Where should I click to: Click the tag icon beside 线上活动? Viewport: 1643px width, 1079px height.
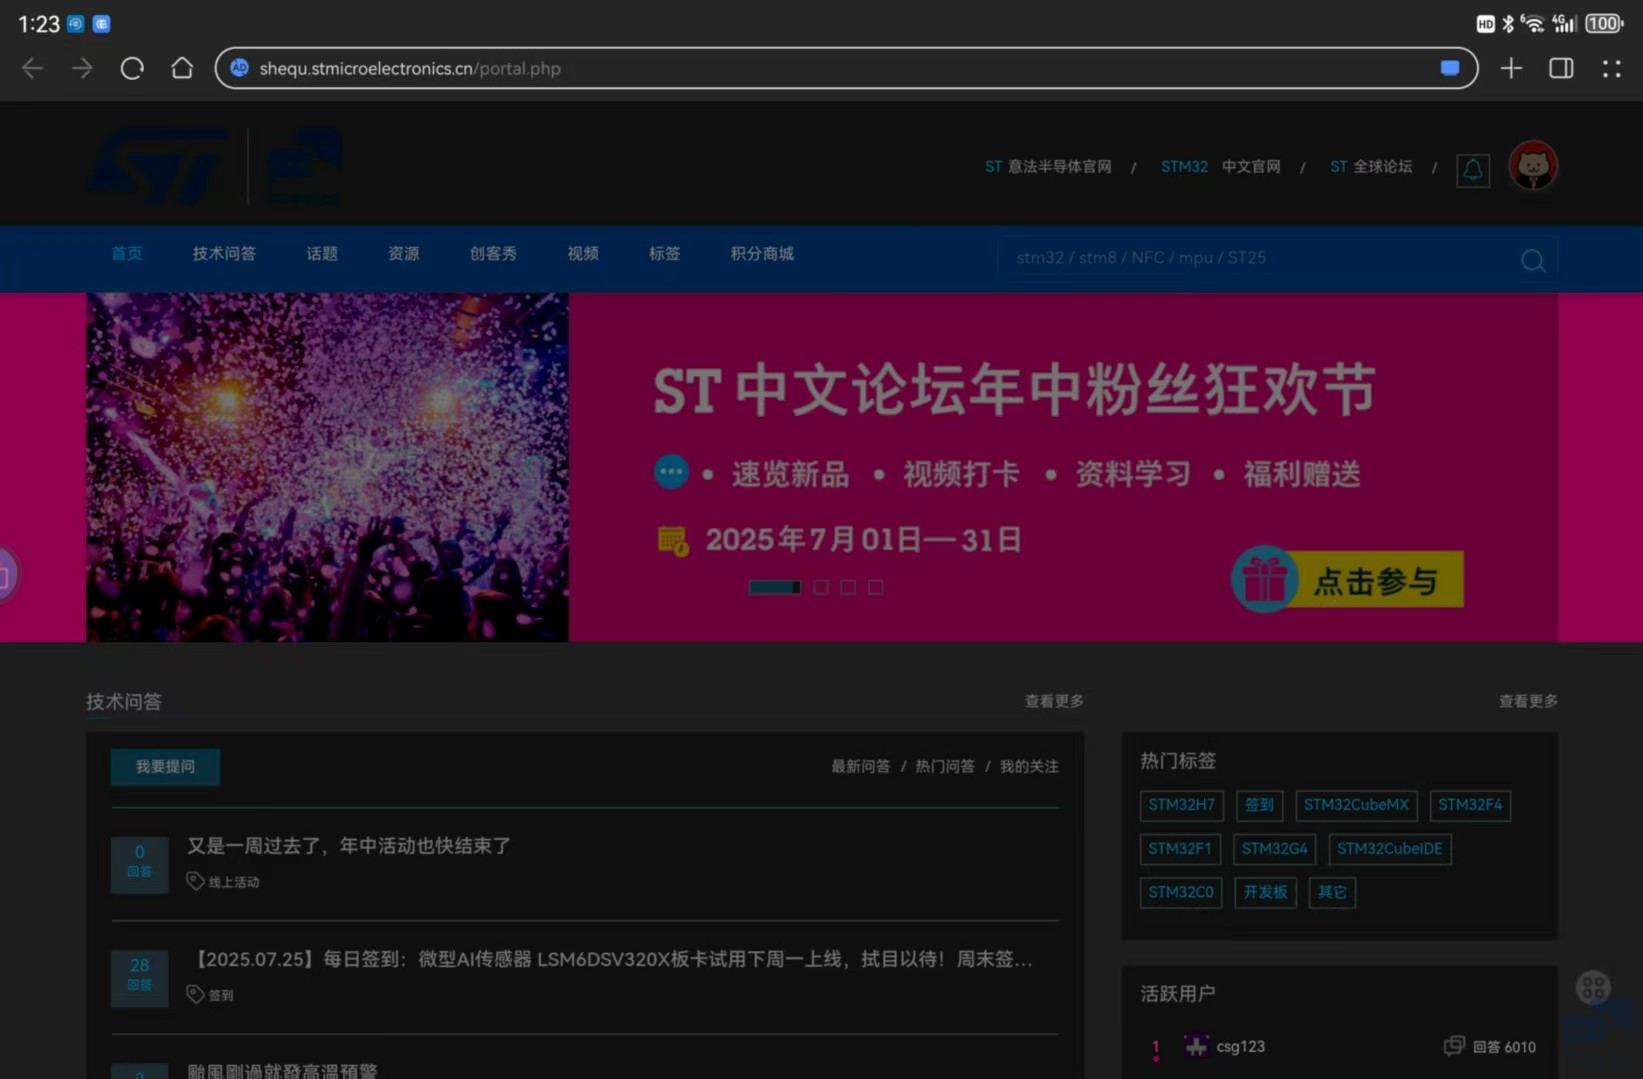pyautogui.click(x=195, y=881)
